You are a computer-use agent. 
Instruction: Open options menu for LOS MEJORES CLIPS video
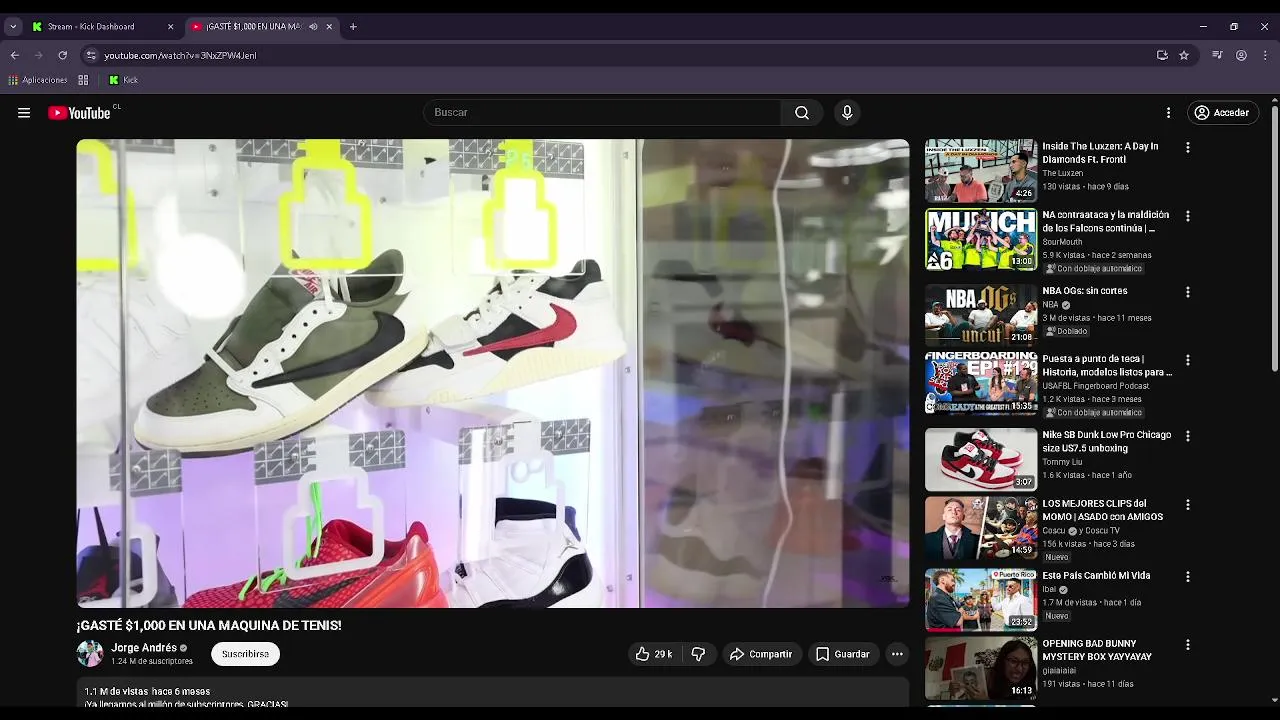pyautogui.click(x=1188, y=505)
